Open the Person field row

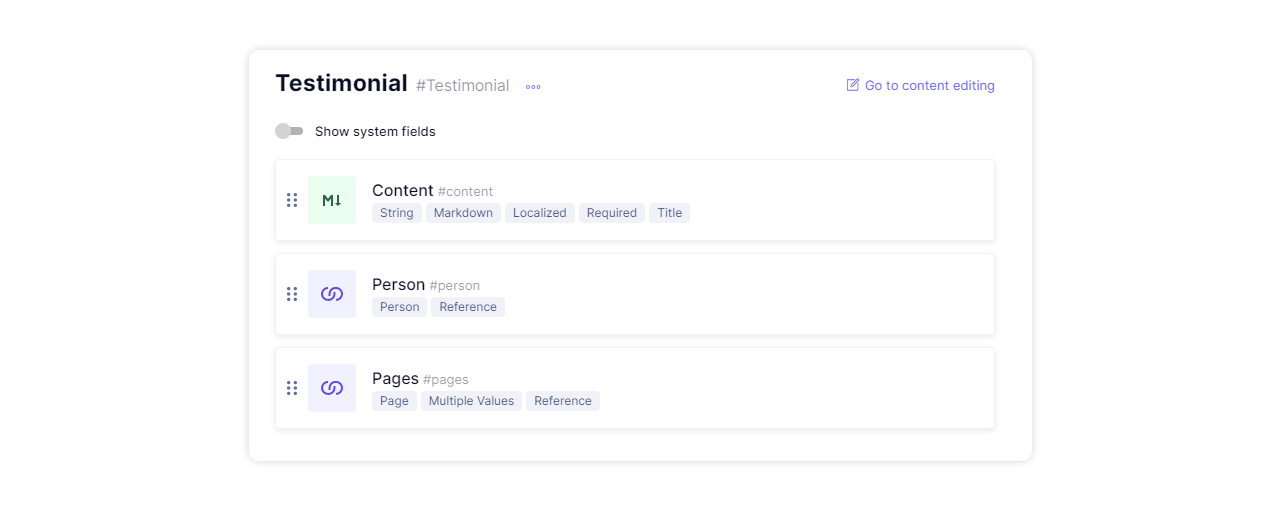635,294
